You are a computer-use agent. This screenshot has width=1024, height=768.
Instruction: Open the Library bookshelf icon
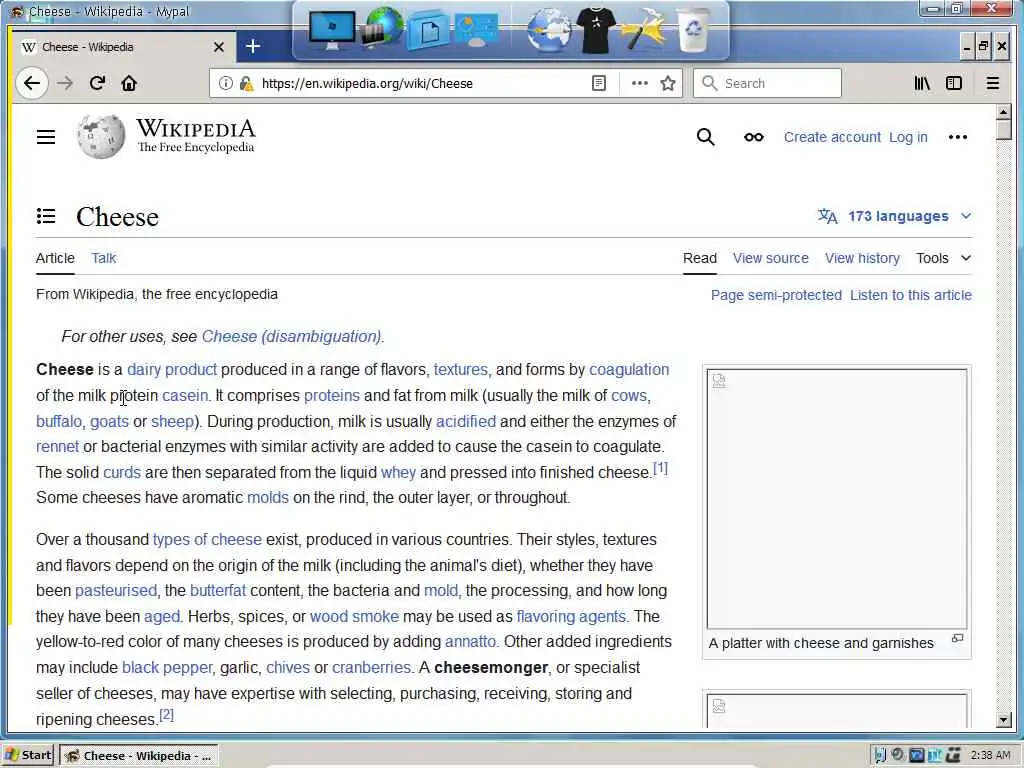922,83
